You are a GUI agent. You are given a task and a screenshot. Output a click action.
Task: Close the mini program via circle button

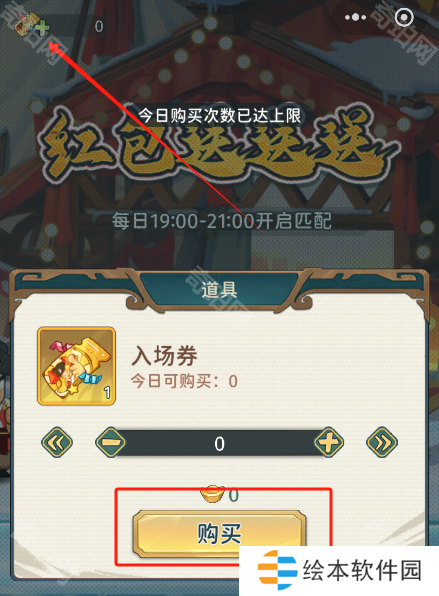coord(404,17)
